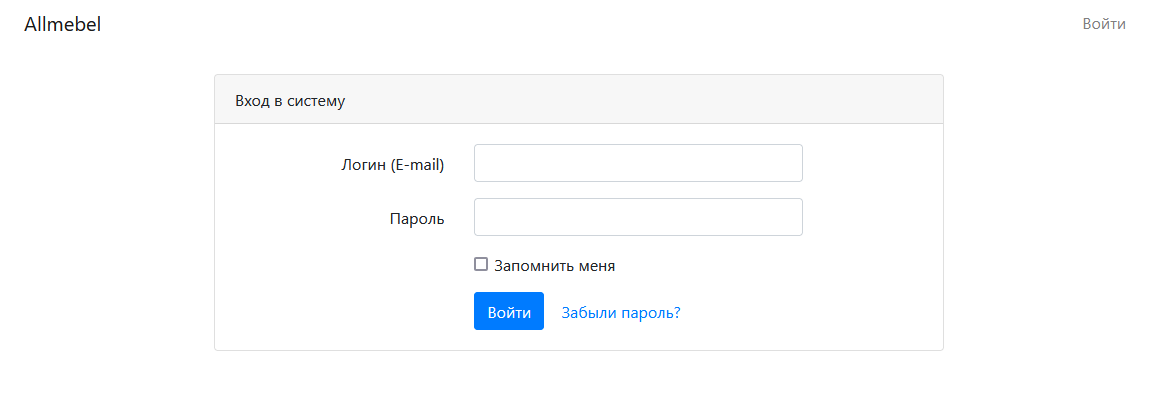Select the gray Войти link at top right
The image size is (1152, 395).
(1104, 24)
